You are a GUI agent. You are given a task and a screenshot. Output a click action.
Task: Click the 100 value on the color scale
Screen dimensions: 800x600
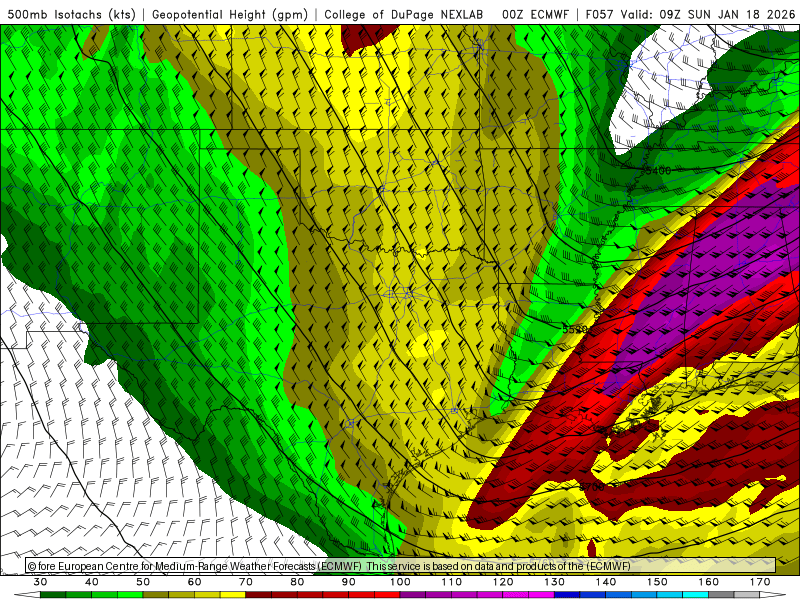[x=400, y=582]
